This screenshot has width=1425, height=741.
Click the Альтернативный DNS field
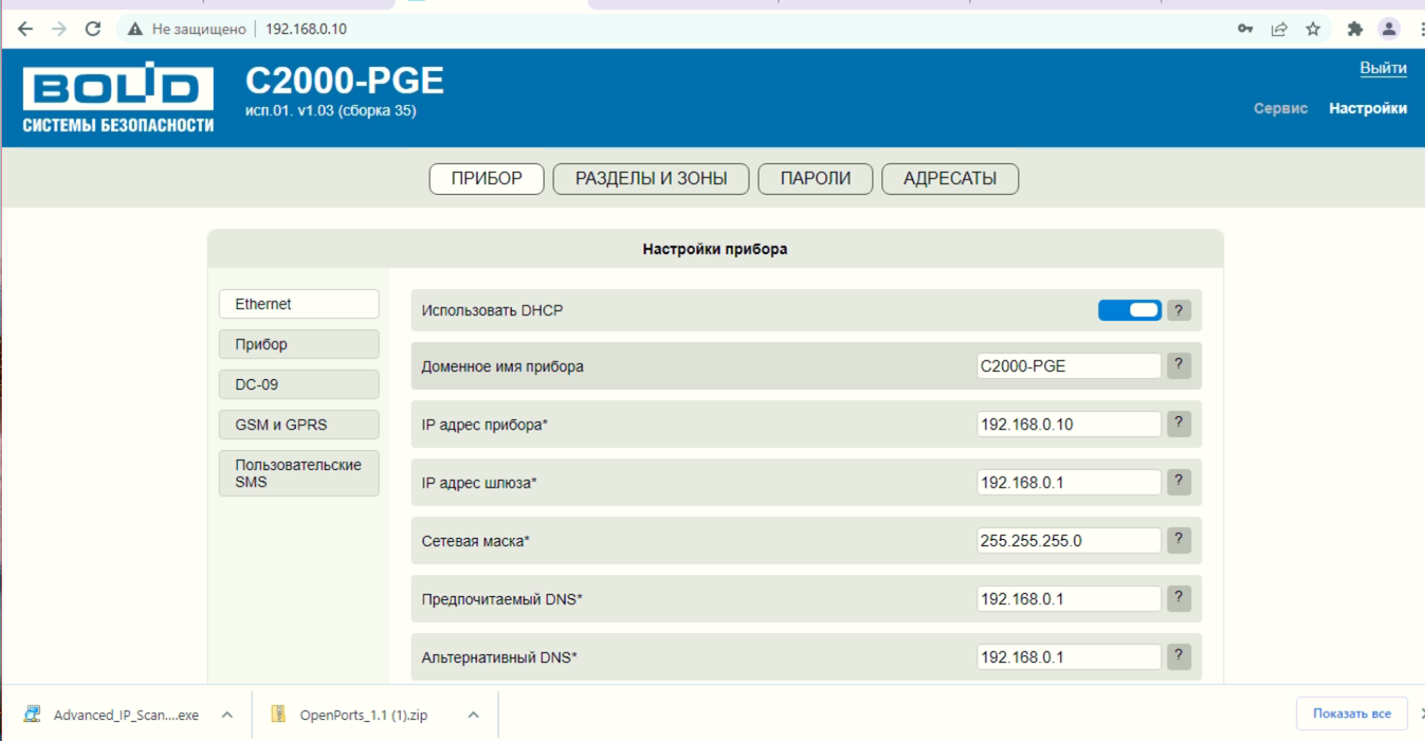[x=1069, y=656]
